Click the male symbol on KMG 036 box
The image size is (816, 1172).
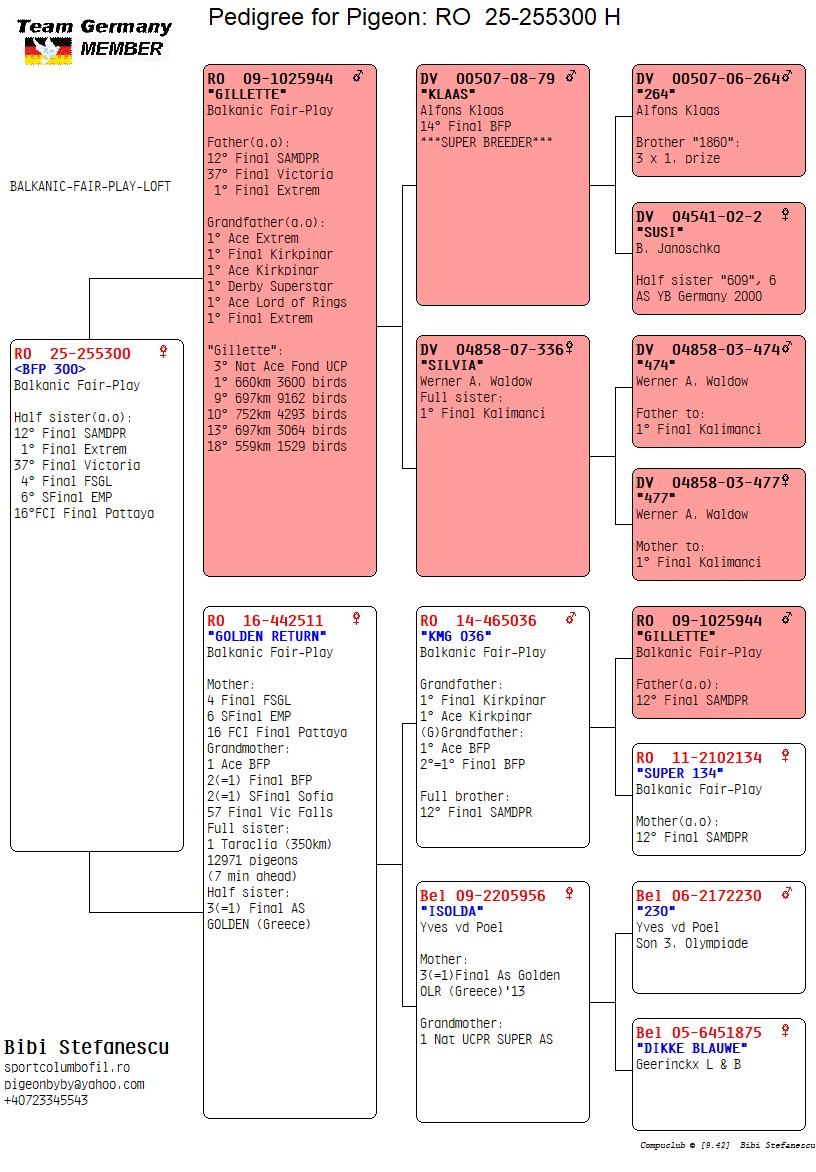[x=571, y=619]
